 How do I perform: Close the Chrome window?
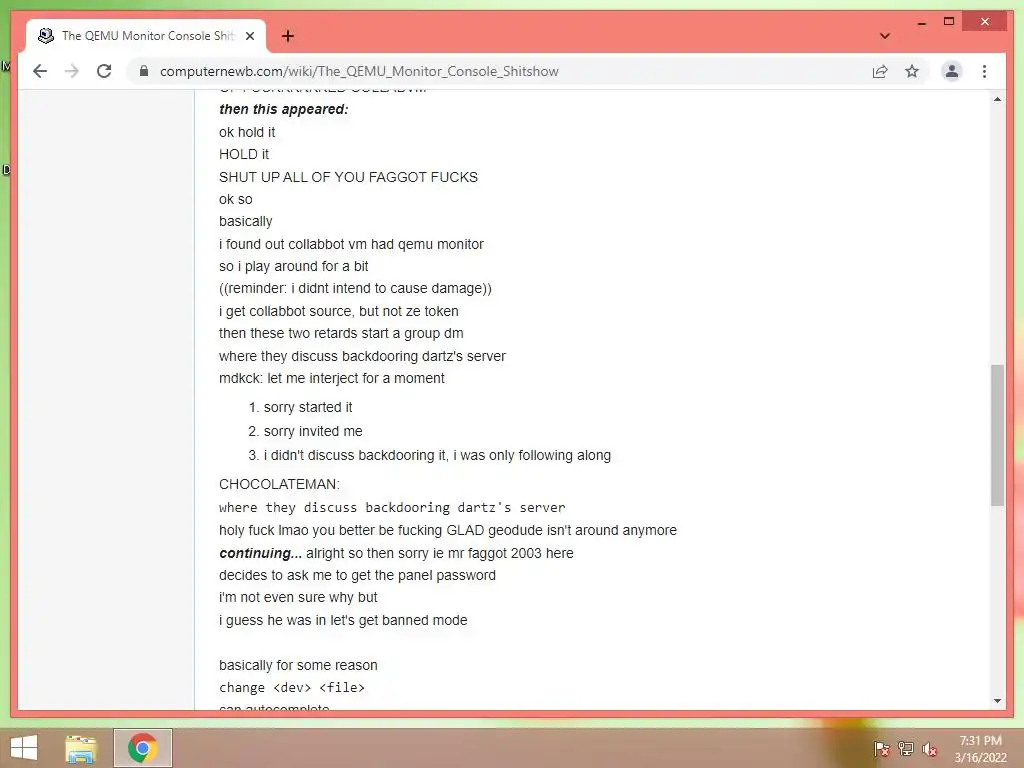click(985, 22)
